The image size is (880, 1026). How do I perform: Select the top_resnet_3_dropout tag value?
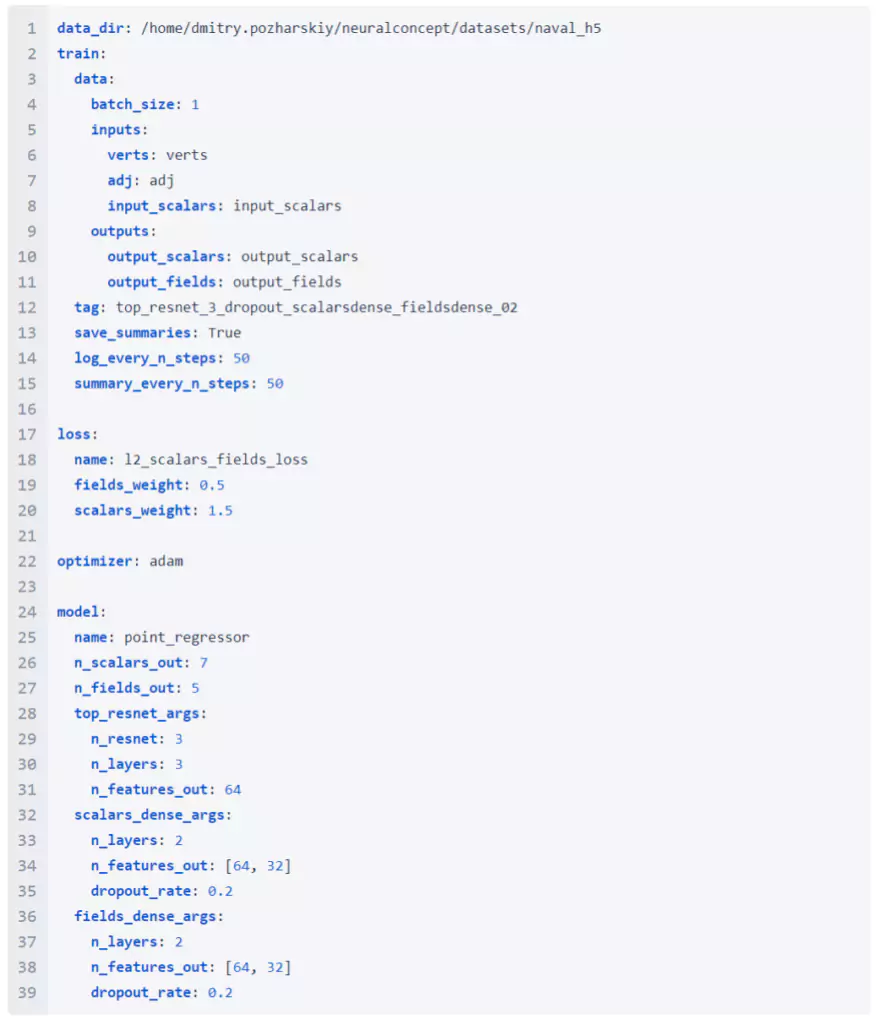coord(317,308)
